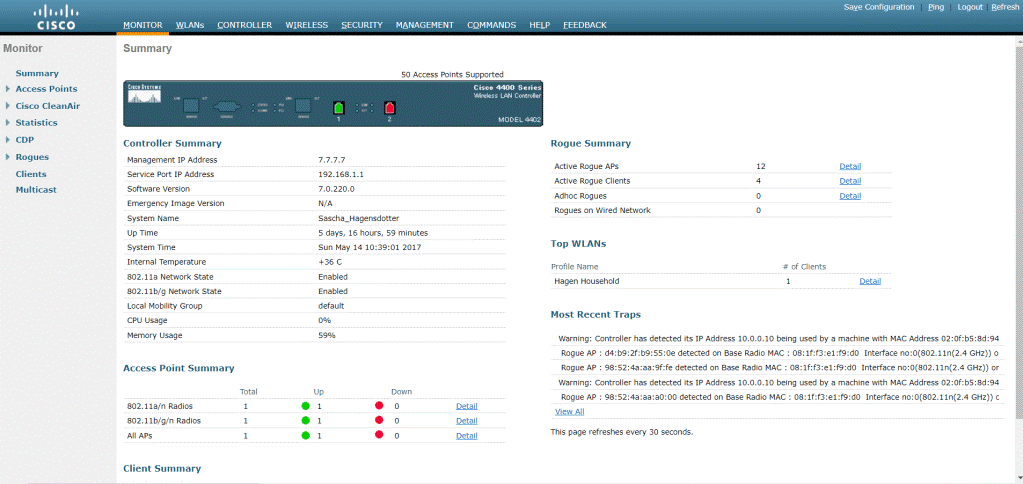This screenshot has height=484, width=1023.
Task: Click red Down status dot for All APs
Action: tap(379, 436)
